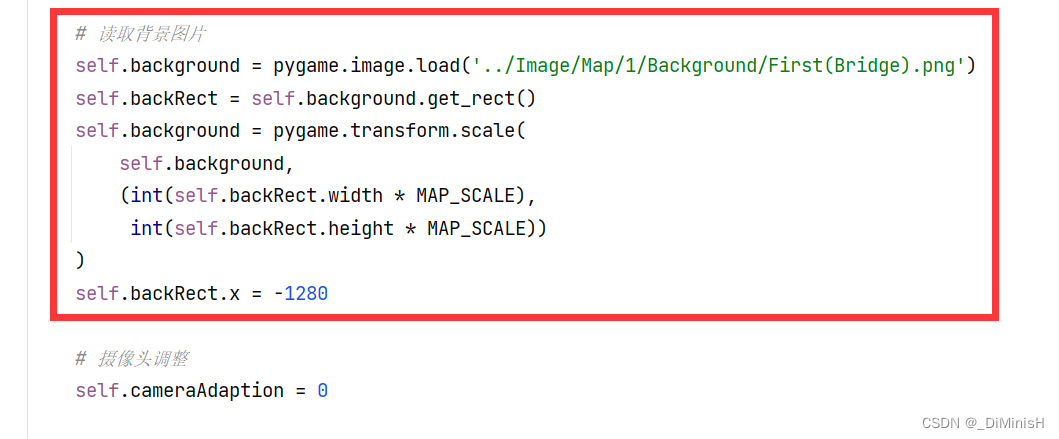Click self.backRect.x assignment
Viewport: 1059px width, 439px height.
201,294
